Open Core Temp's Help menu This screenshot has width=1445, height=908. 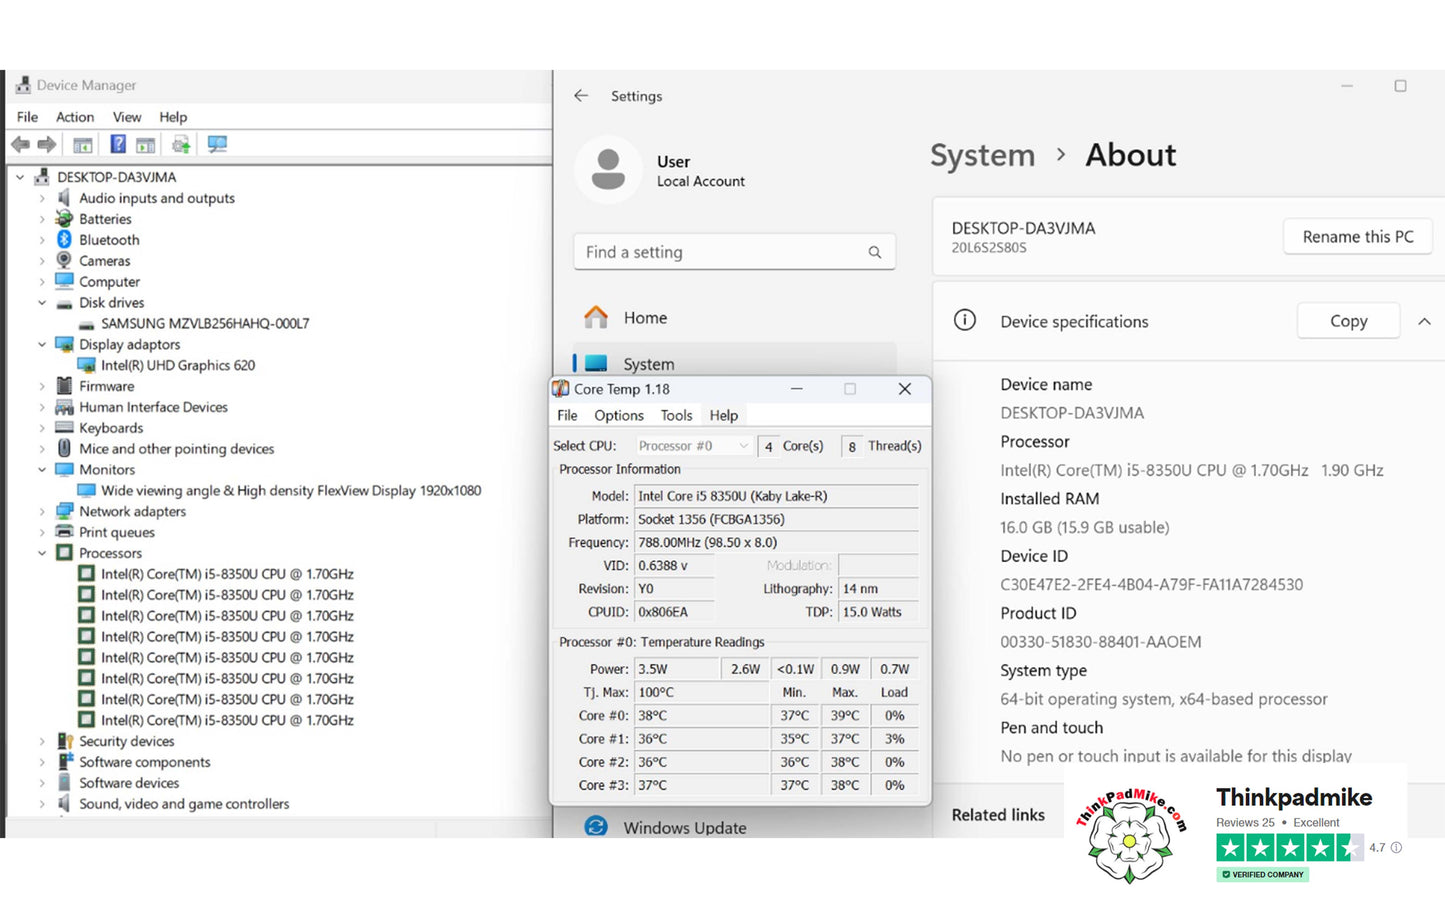[724, 415]
